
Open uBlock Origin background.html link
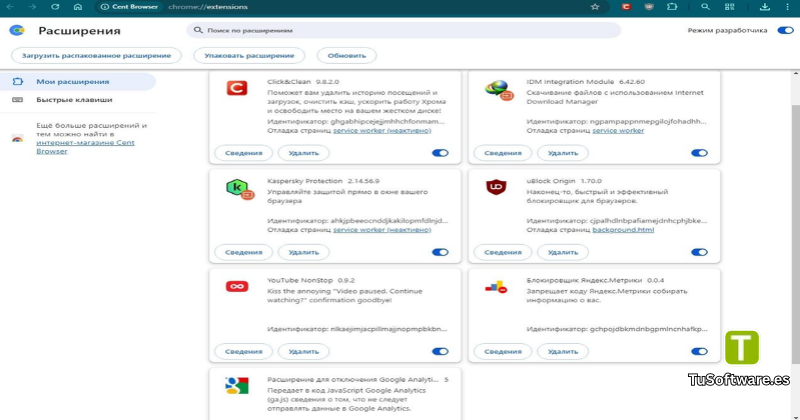click(x=623, y=230)
